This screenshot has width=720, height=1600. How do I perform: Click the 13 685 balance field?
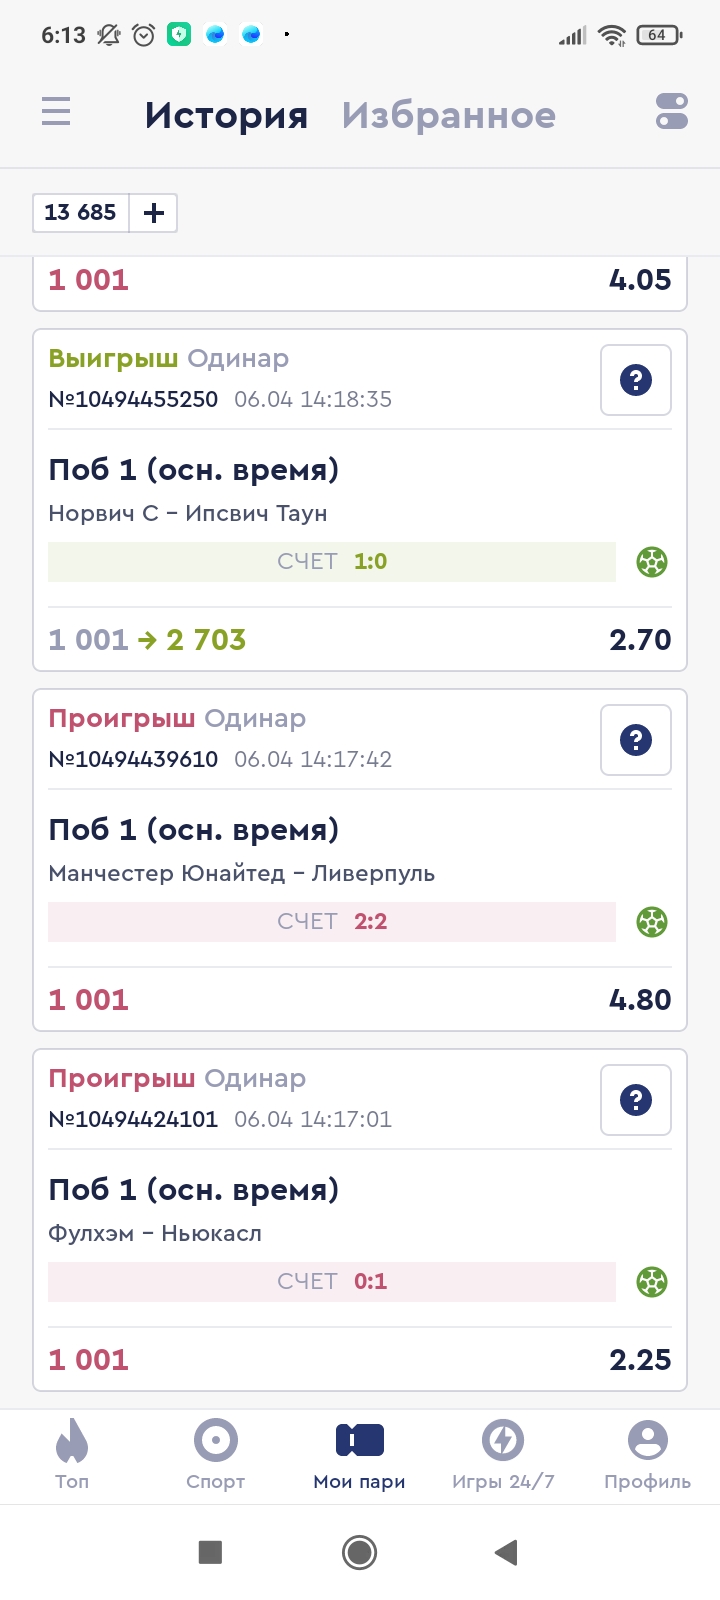click(x=81, y=213)
